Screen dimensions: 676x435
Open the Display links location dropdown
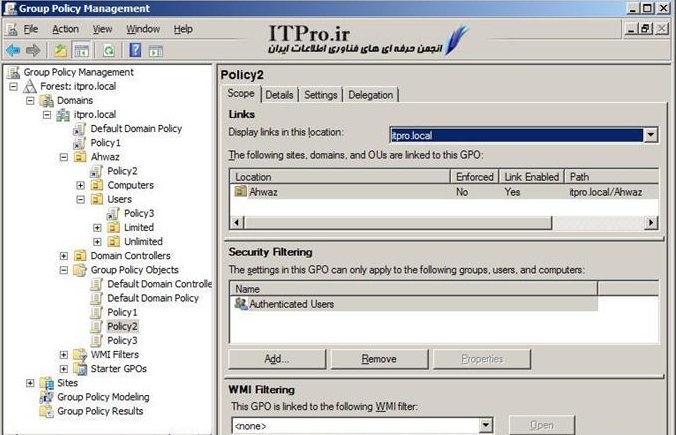tap(651, 134)
